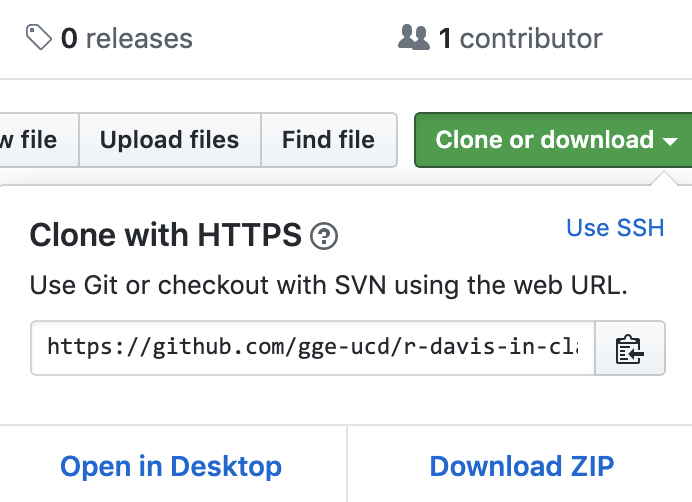Click the partially visible new file button
This screenshot has width=692, height=502.
click(39, 140)
